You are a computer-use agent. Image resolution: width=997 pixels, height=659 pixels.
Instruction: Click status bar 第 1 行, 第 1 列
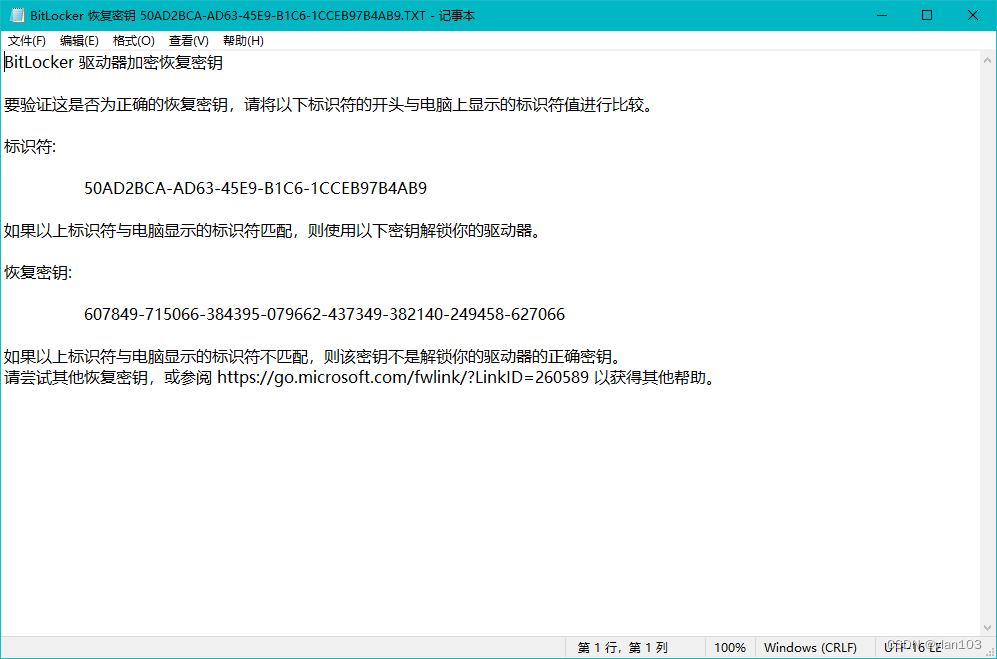pos(622,648)
